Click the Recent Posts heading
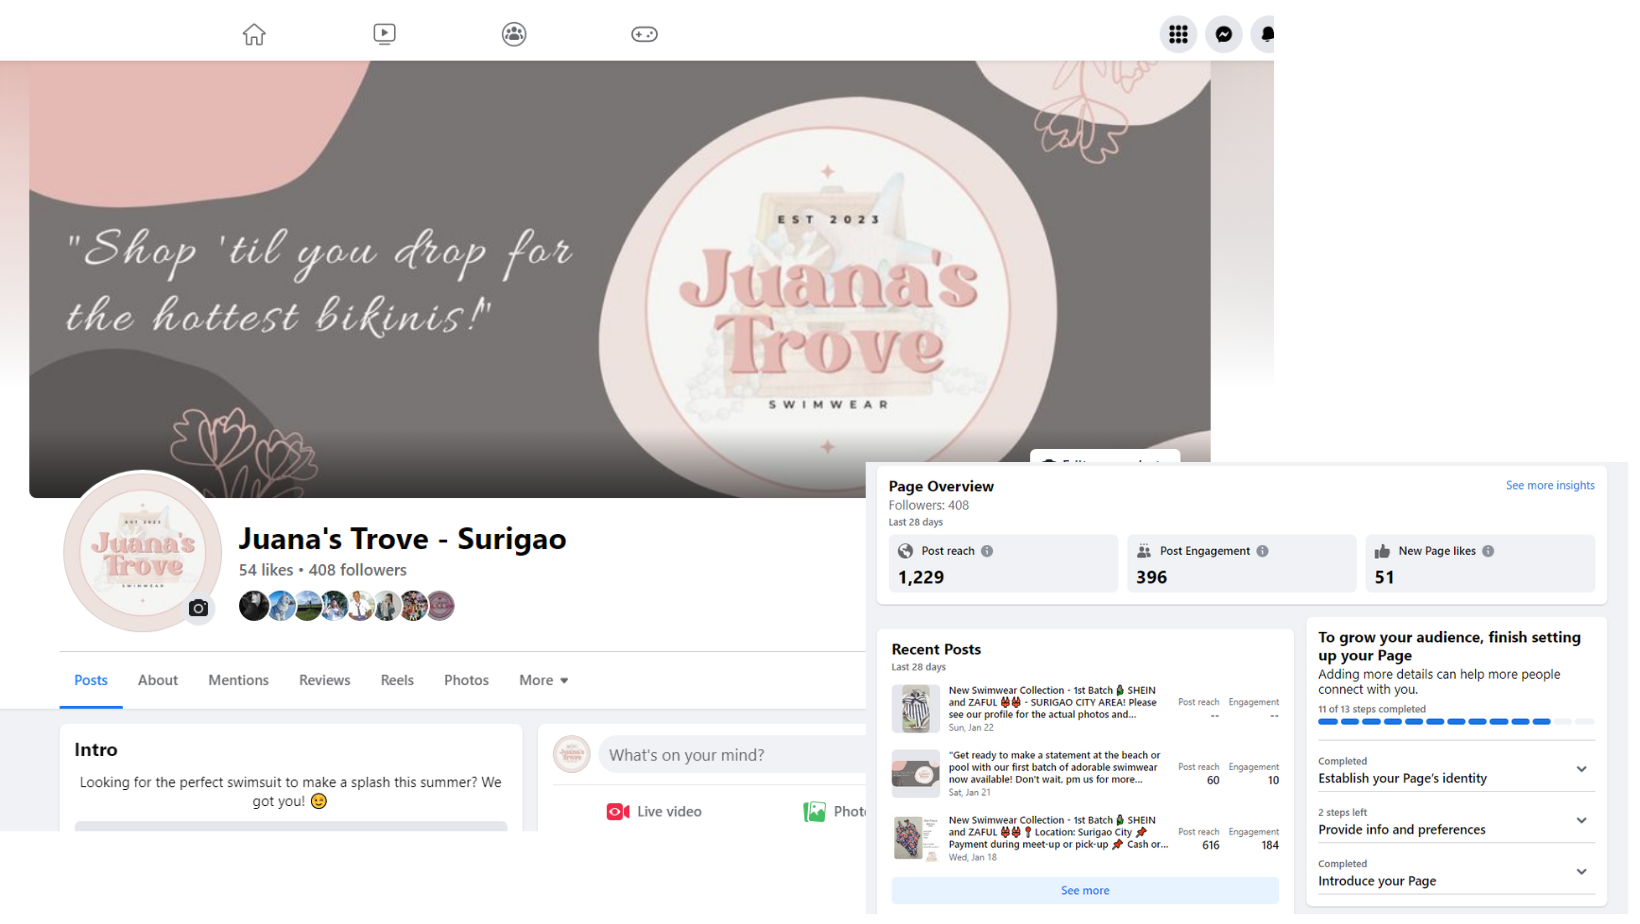The height and width of the screenshot is (924, 1640). (x=936, y=650)
